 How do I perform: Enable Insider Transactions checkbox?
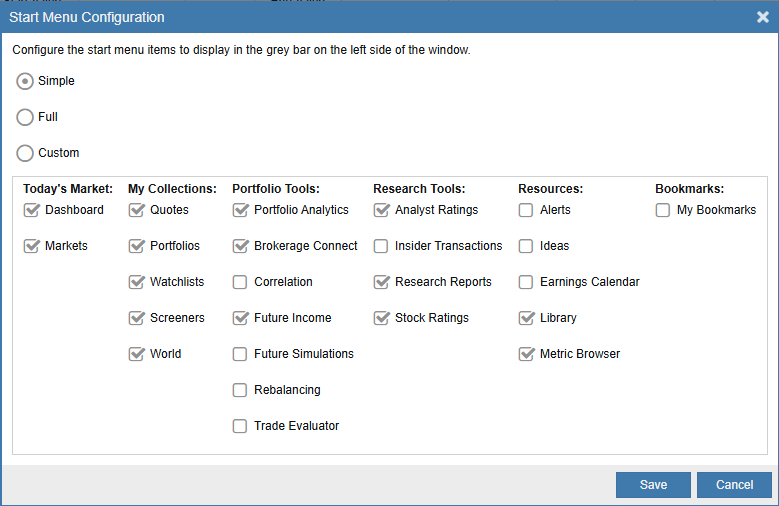click(381, 246)
